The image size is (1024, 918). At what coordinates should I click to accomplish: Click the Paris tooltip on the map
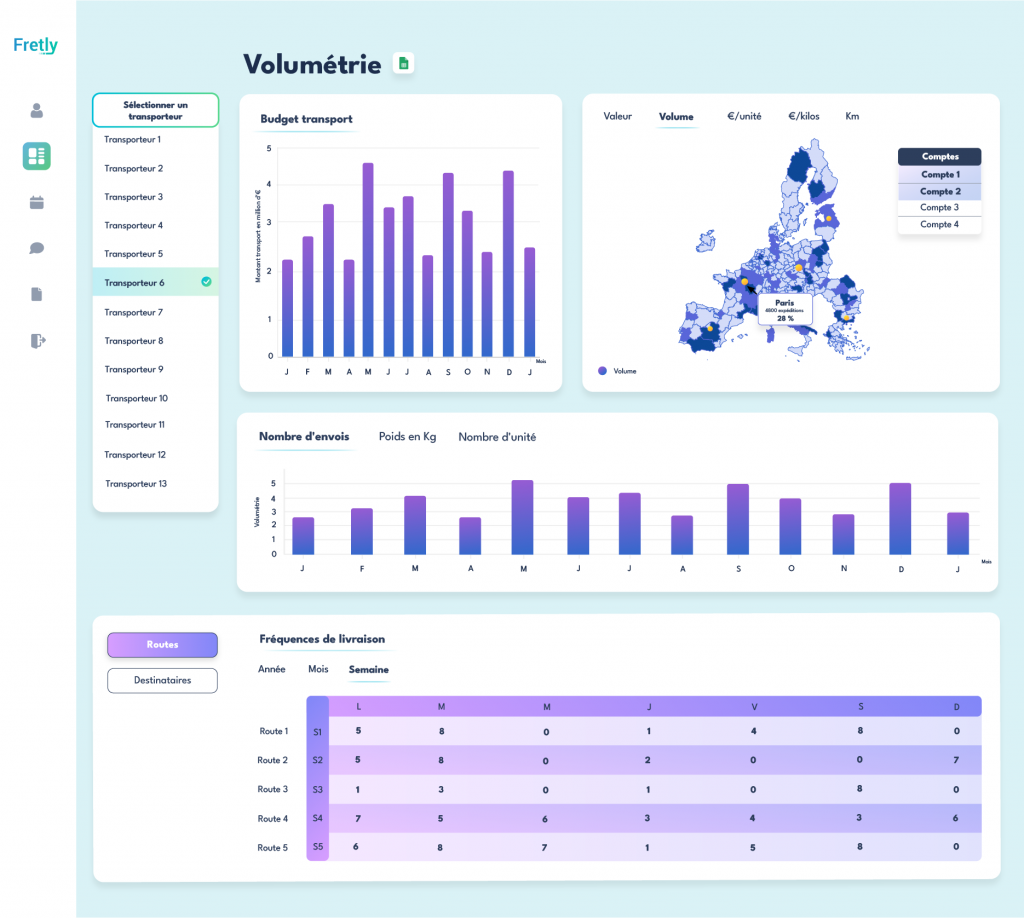pyautogui.click(x=784, y=309)
